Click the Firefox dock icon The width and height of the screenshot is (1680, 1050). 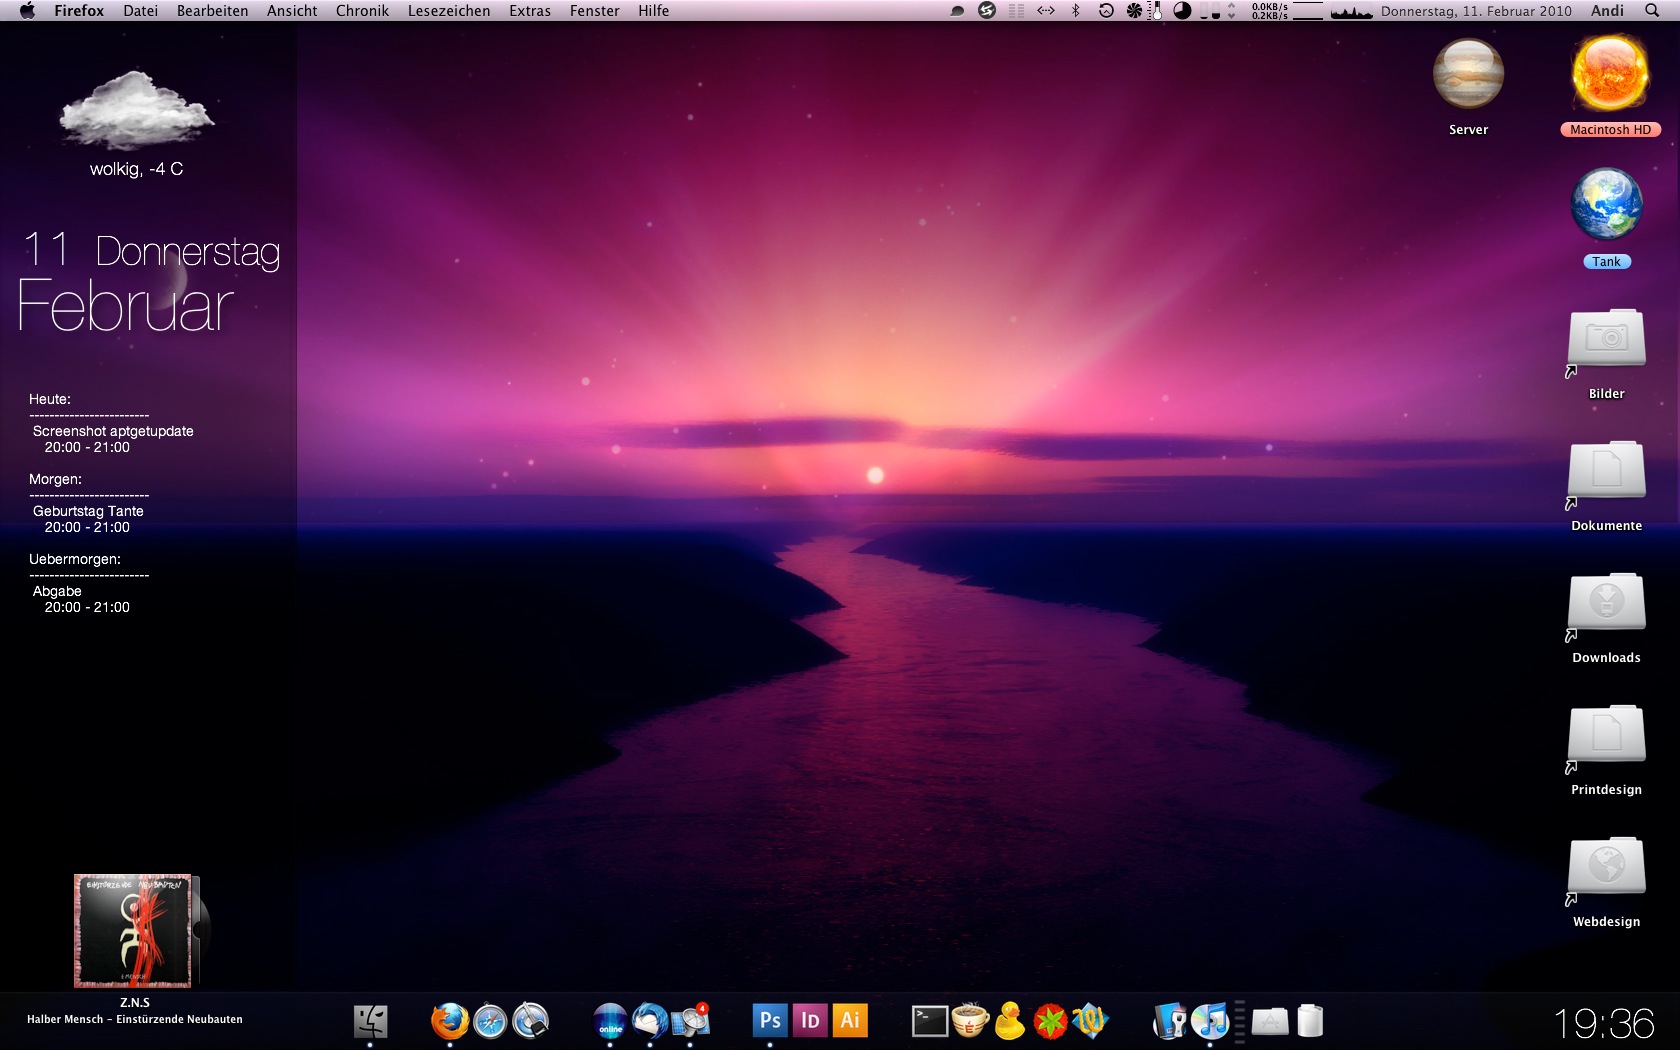[x=450, y=1021]
